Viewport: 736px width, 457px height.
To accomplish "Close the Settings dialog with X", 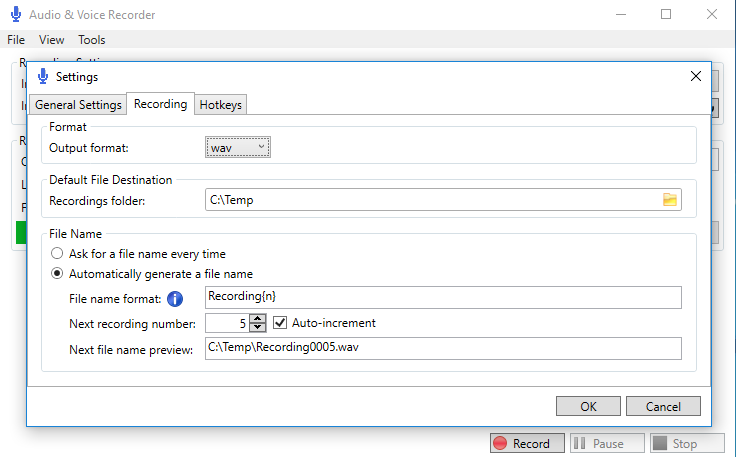I will [696, 76].
